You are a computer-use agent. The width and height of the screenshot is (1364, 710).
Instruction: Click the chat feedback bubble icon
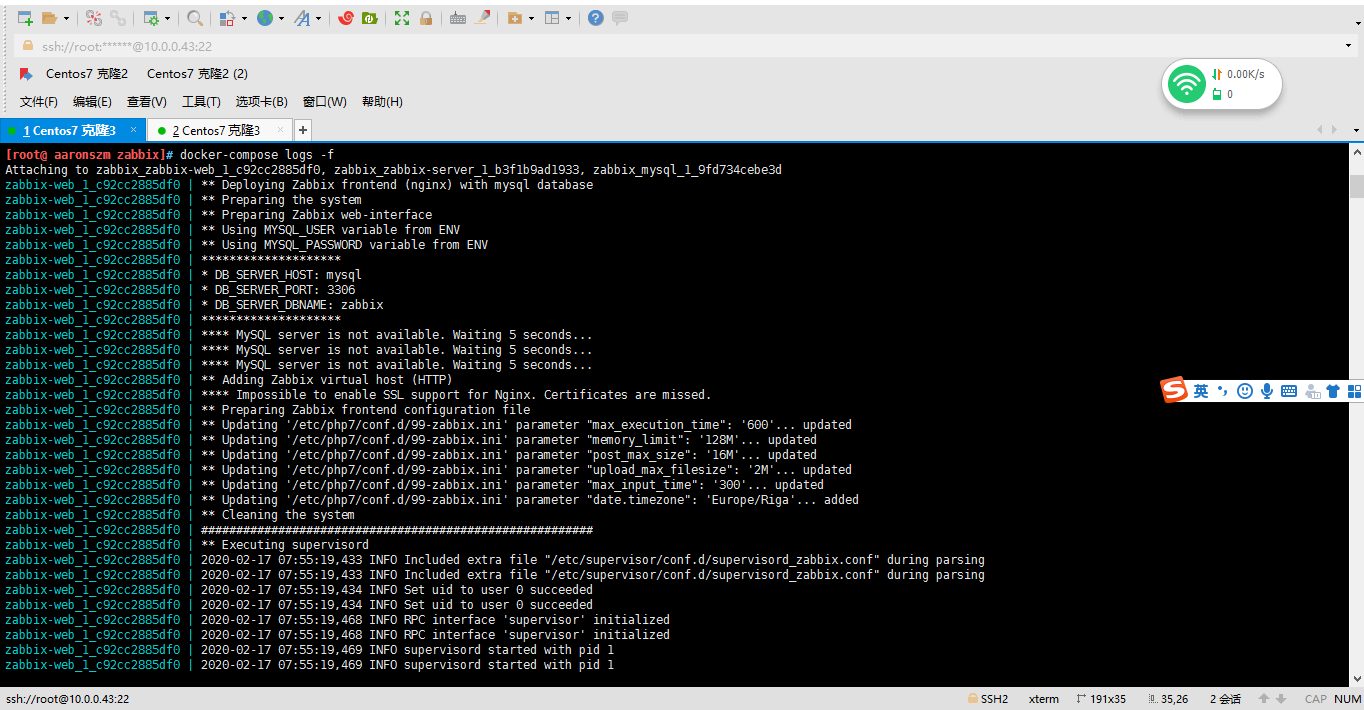[620, 18]
